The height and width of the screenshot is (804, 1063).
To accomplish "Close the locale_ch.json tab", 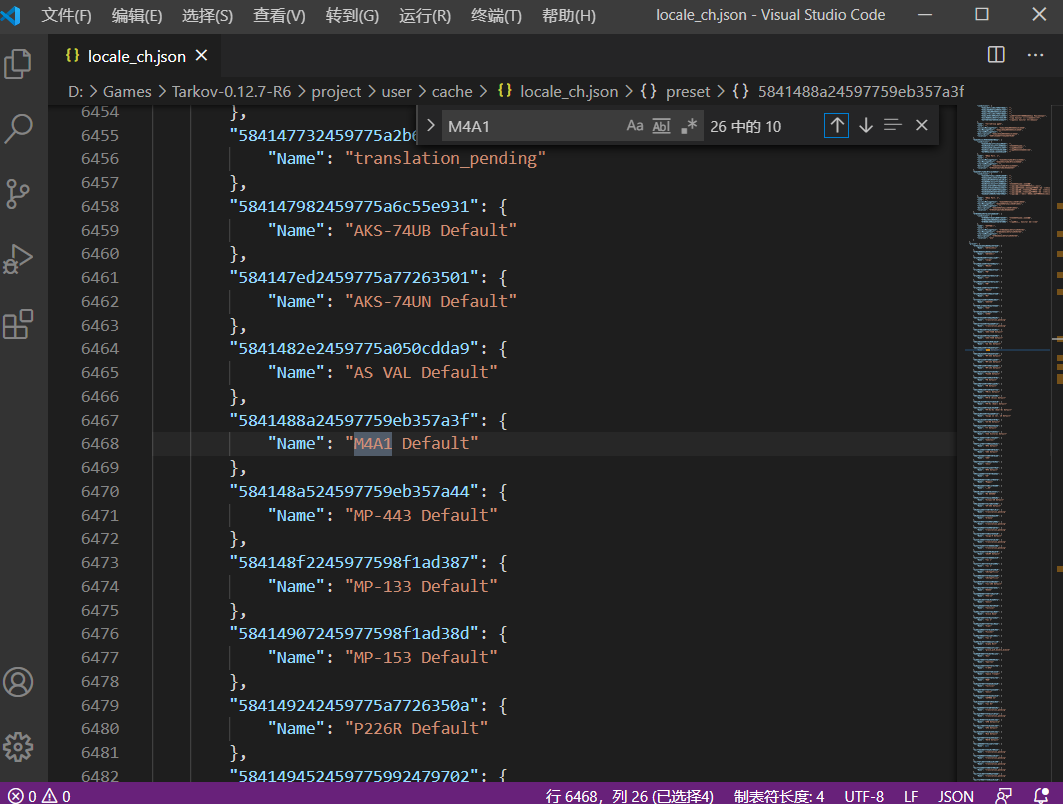I will tap(201, 56).
